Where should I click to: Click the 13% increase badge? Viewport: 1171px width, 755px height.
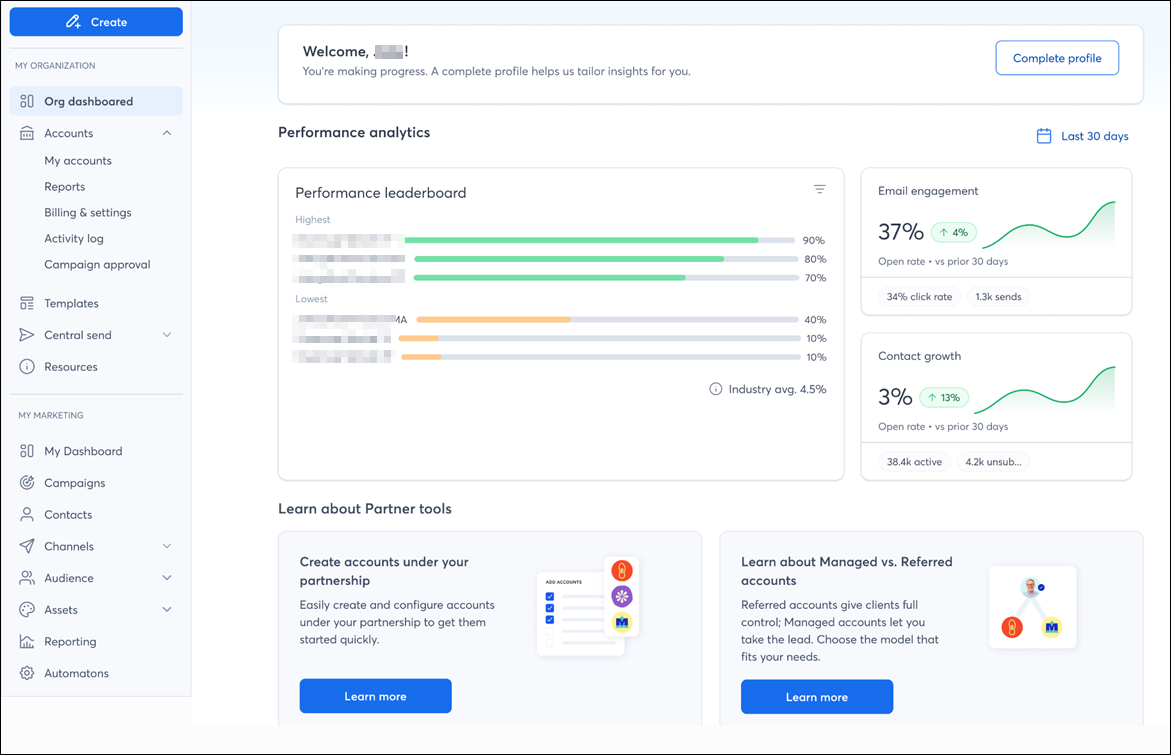click(x=944, y=397)
